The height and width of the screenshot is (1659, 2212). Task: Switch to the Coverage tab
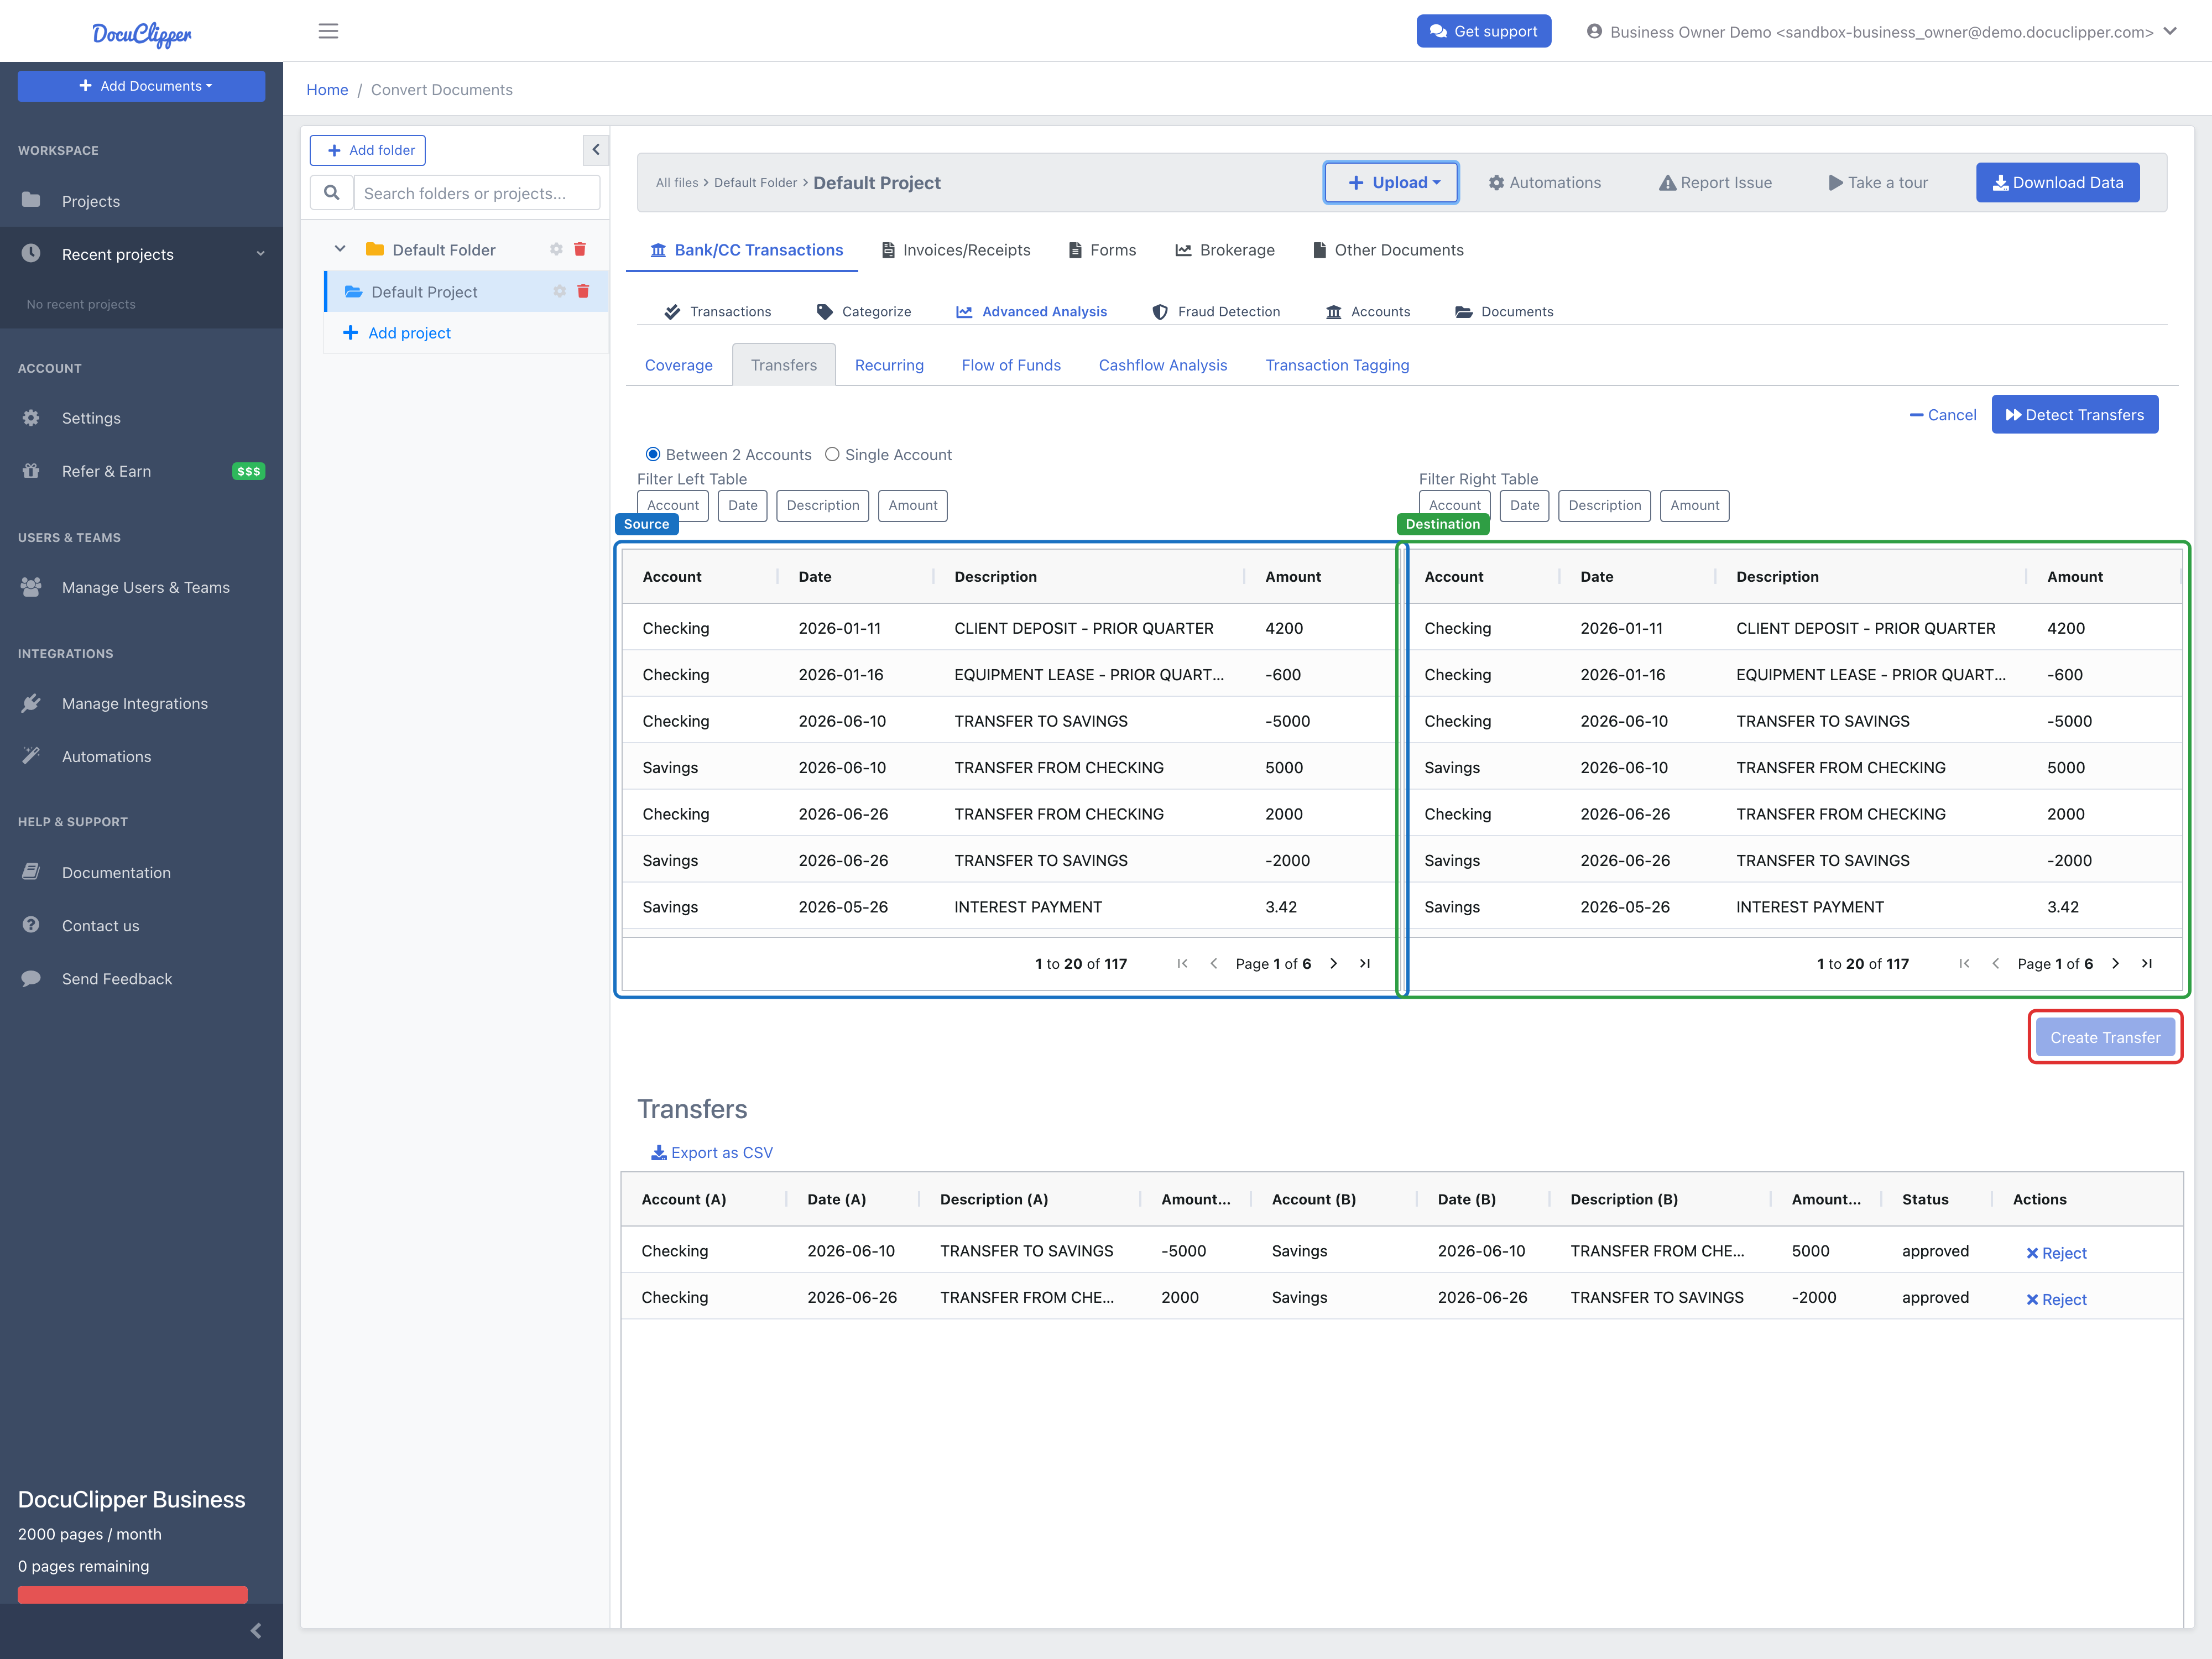tap(678, 365)
